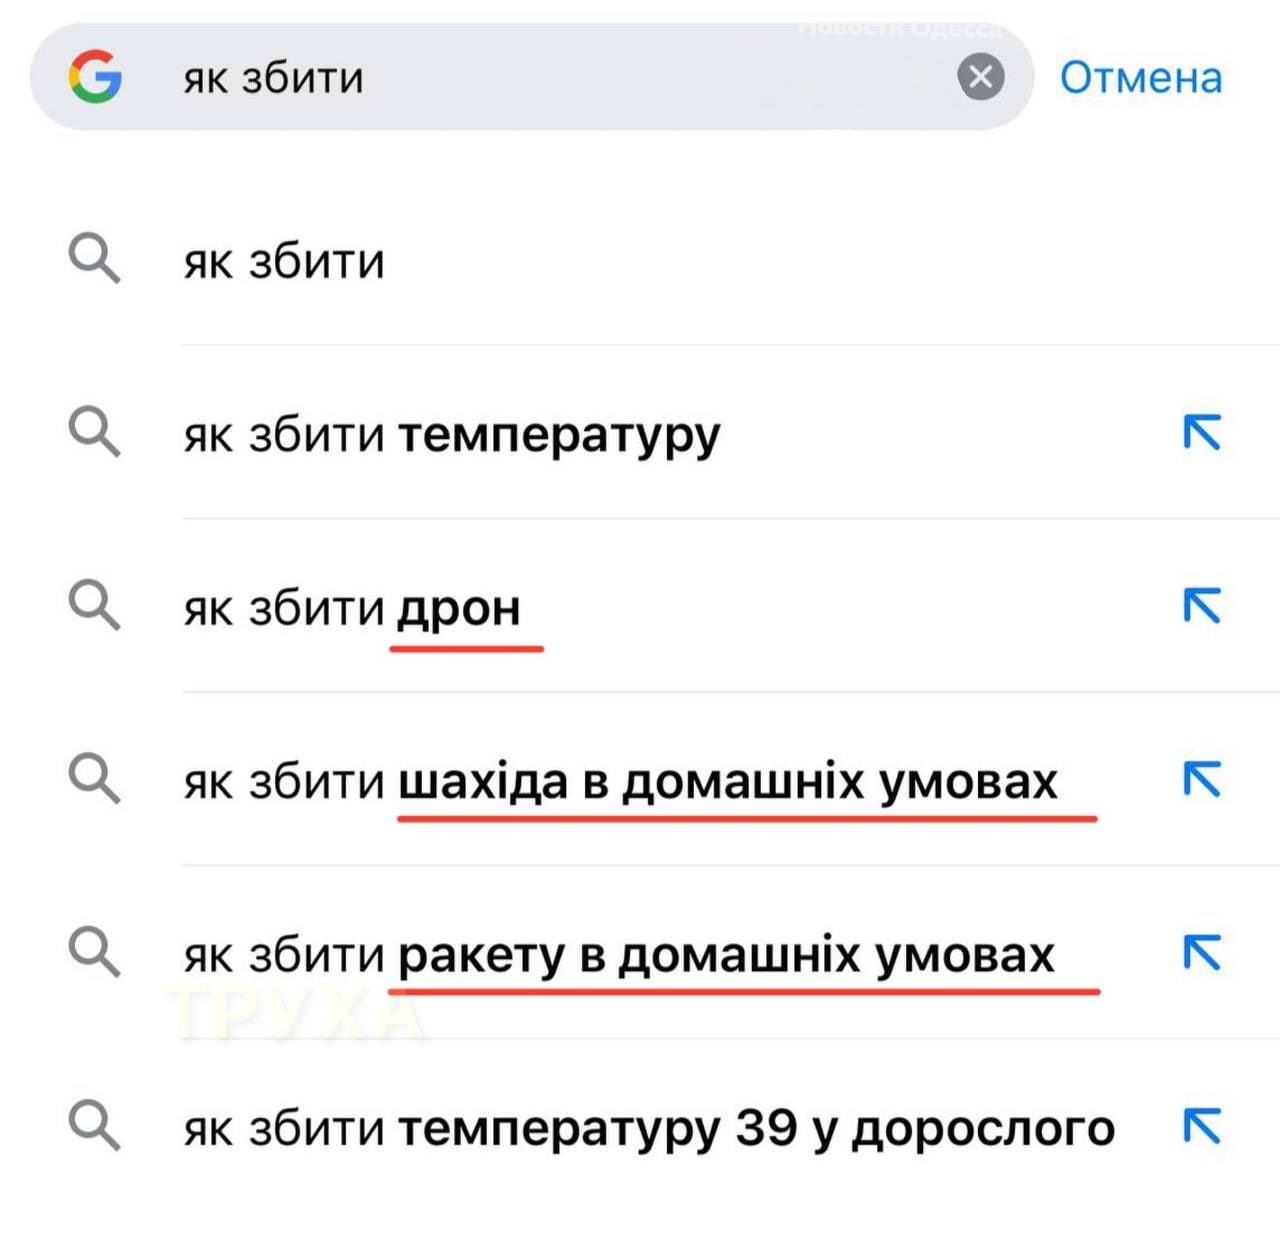The width and height of the screenshot is (1280, 1245).
Task: Choose suggestion шахіда в домашніх умовах
Action: tap(620, 781)
